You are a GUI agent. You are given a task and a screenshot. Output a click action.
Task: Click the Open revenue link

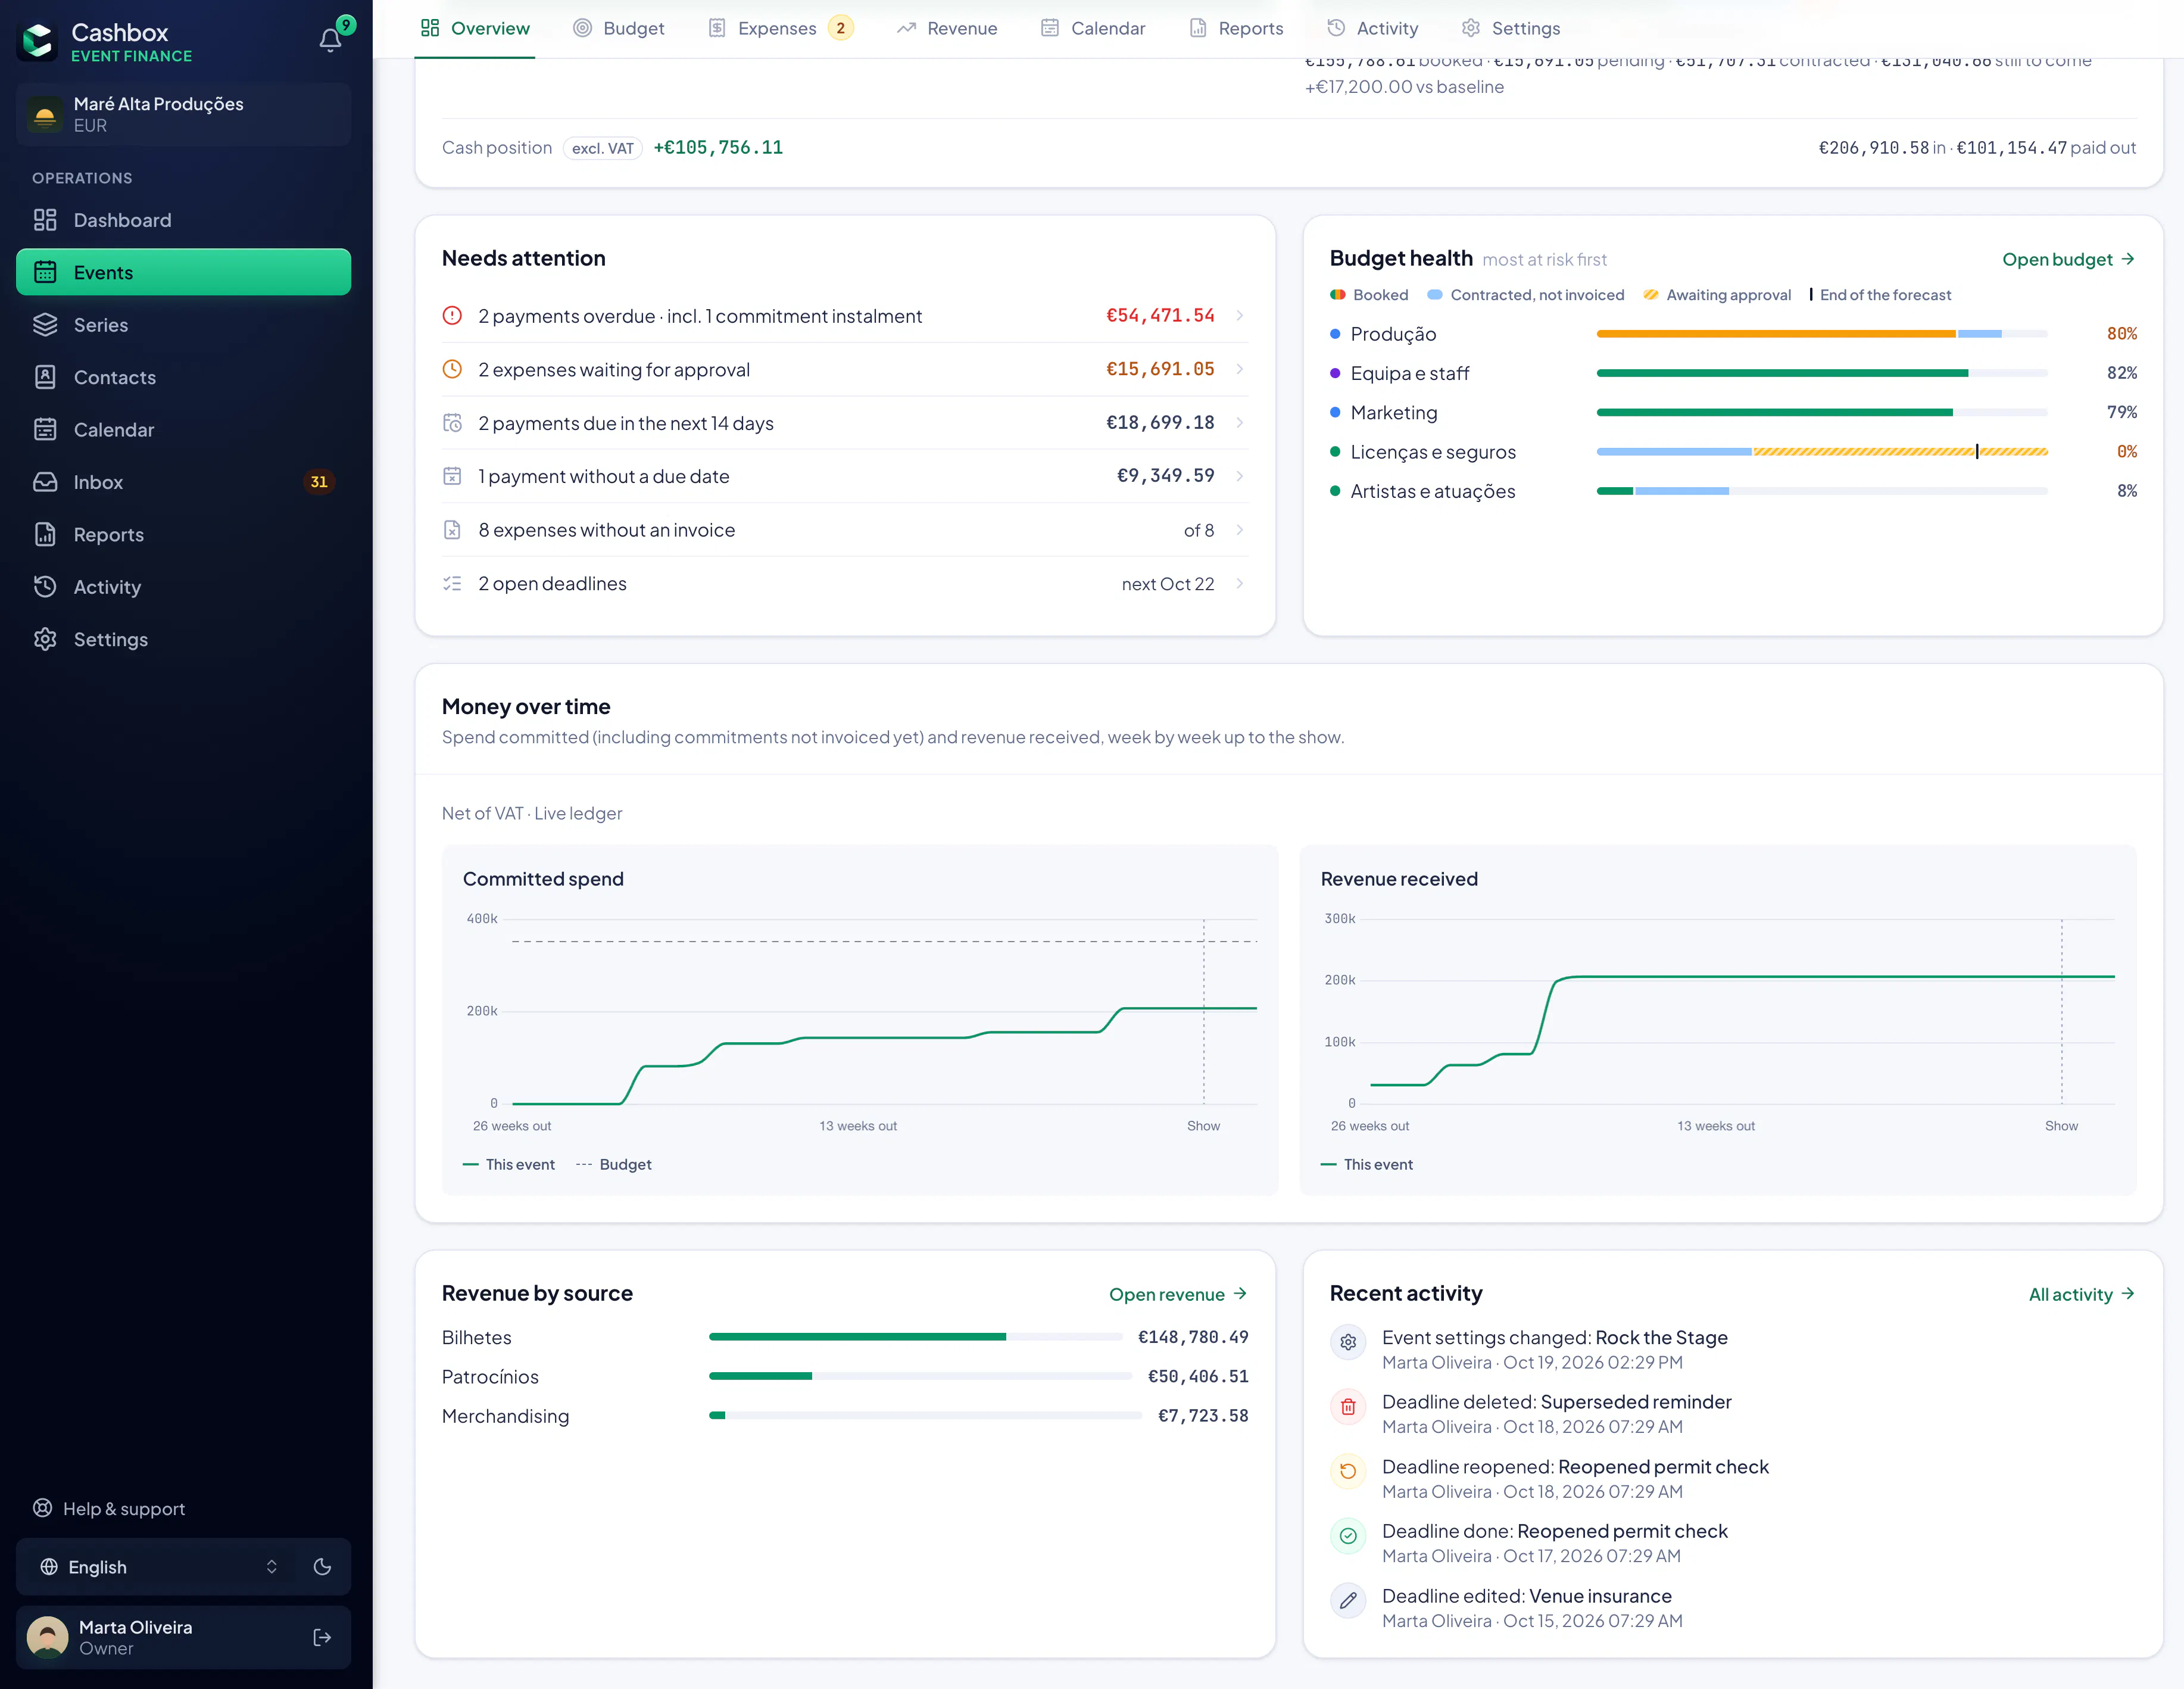click(1178, 1294)
